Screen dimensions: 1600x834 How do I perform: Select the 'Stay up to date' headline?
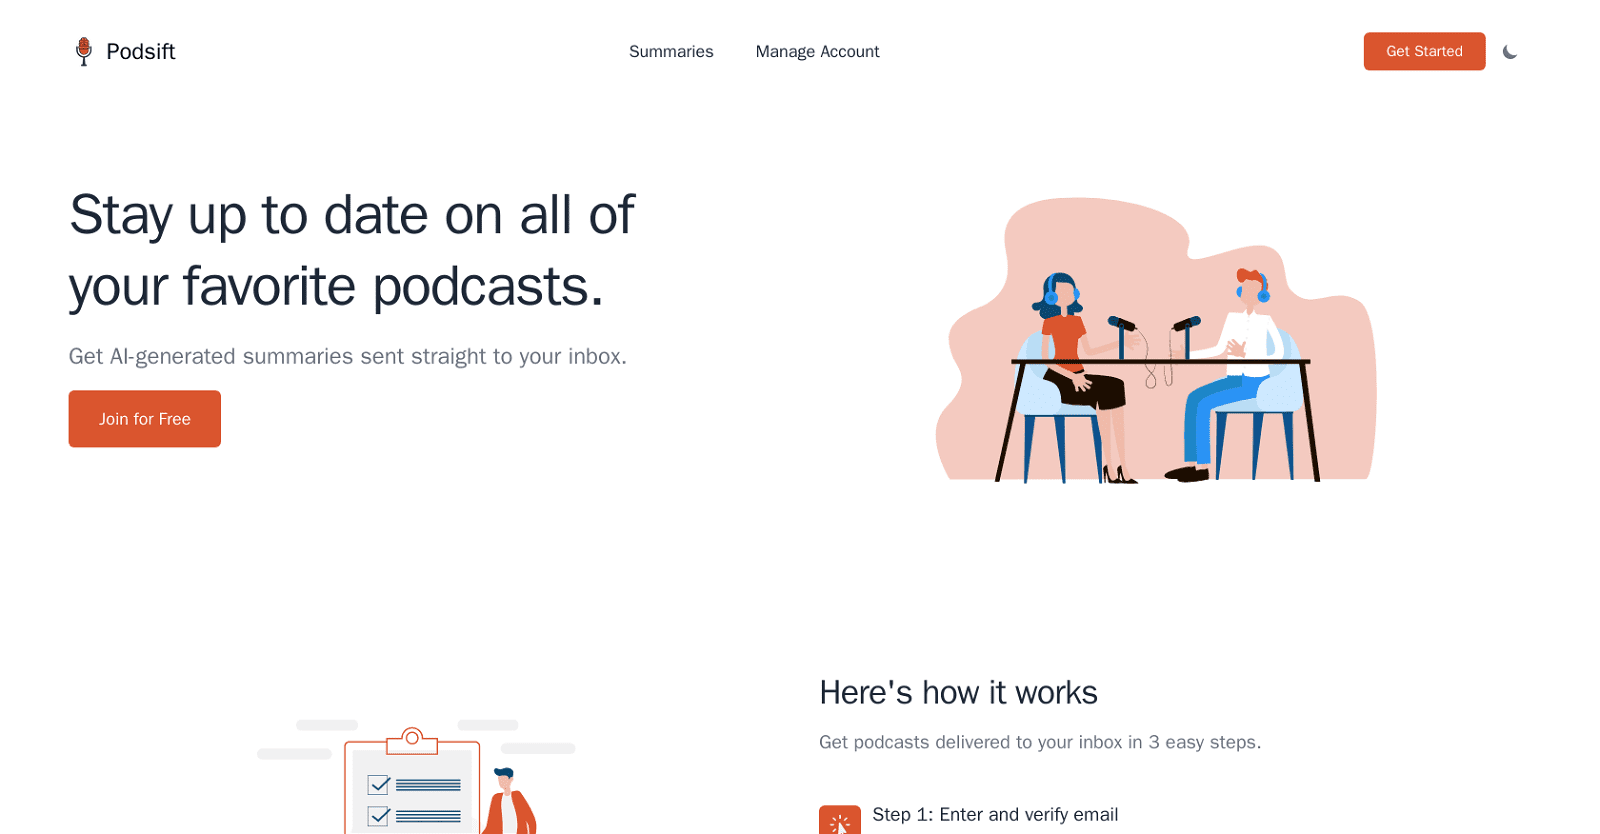(x=352, y=250)
